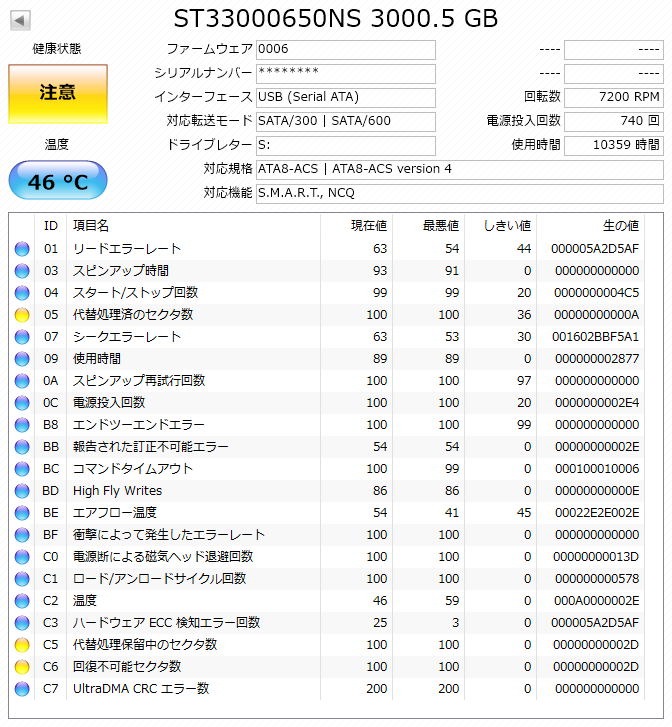Click the blue status icon for ID 0C
672x727 pixels.
point(22,403)
